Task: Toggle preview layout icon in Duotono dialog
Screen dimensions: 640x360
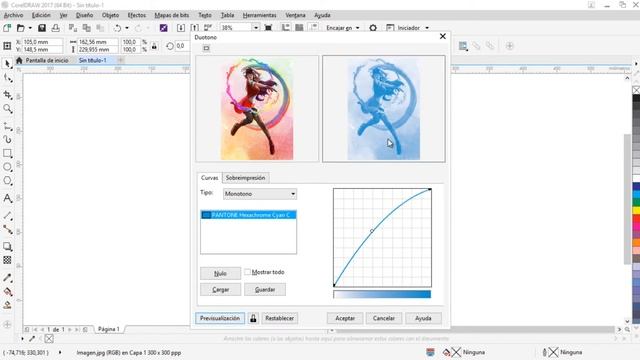Action: (206, 48)
